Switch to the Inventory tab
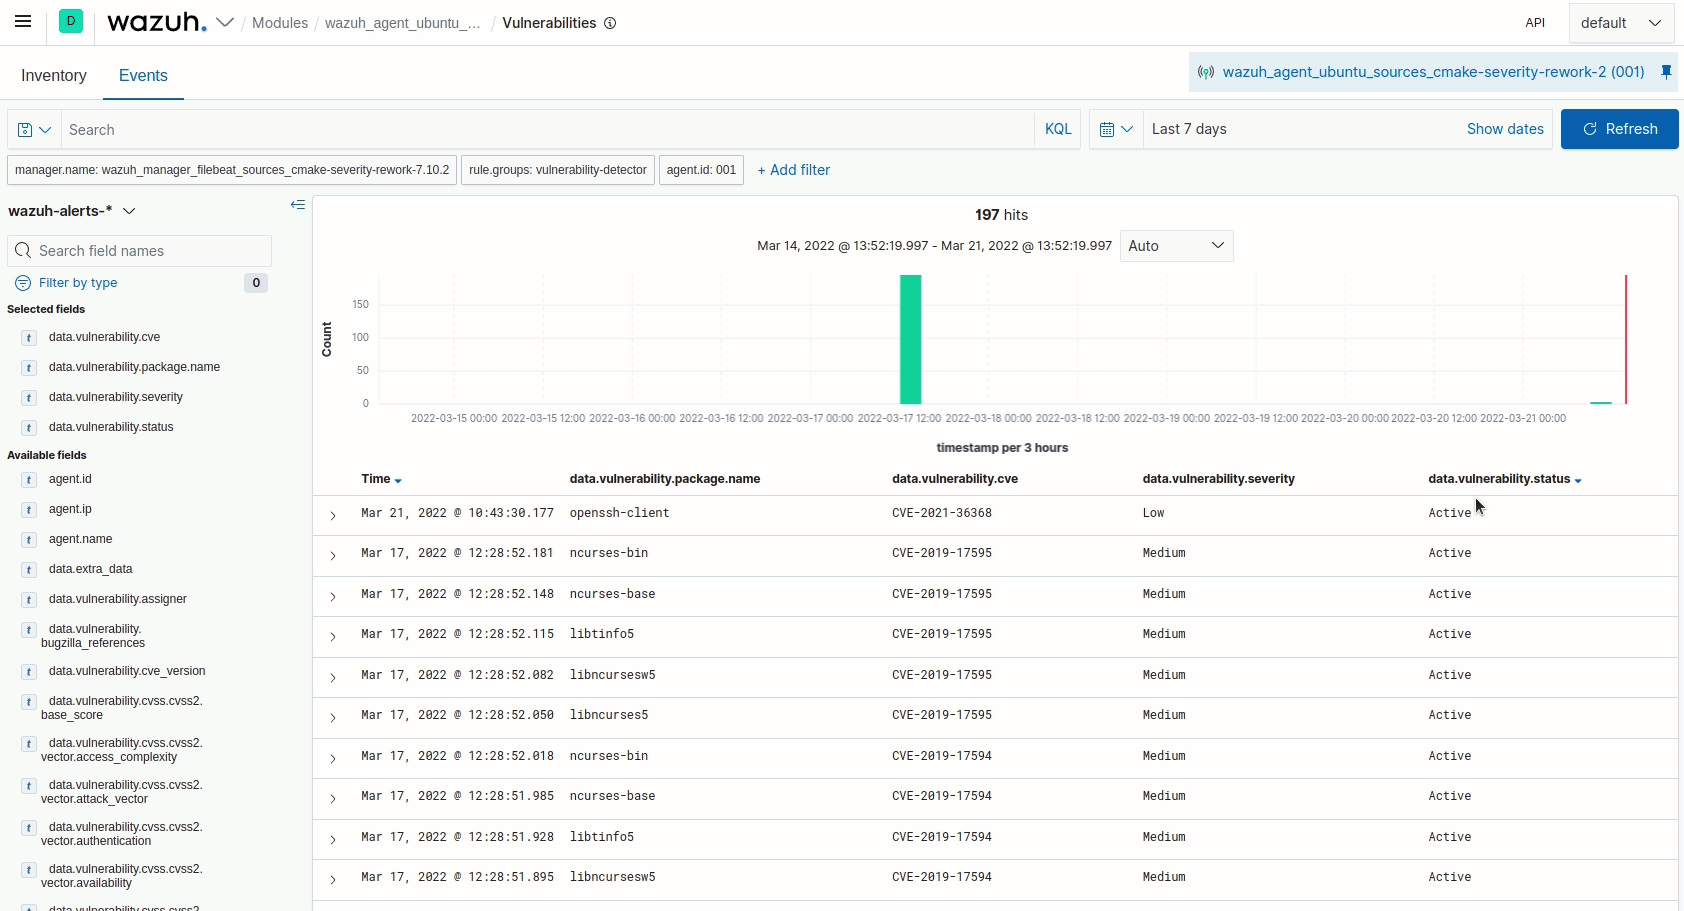Screen dimensions: 1684x911 (x=53, y=76)
